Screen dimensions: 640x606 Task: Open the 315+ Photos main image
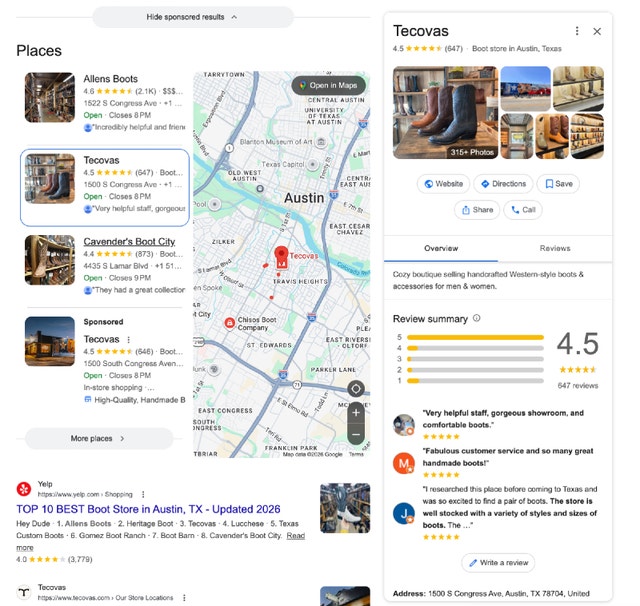coord(445,112)
